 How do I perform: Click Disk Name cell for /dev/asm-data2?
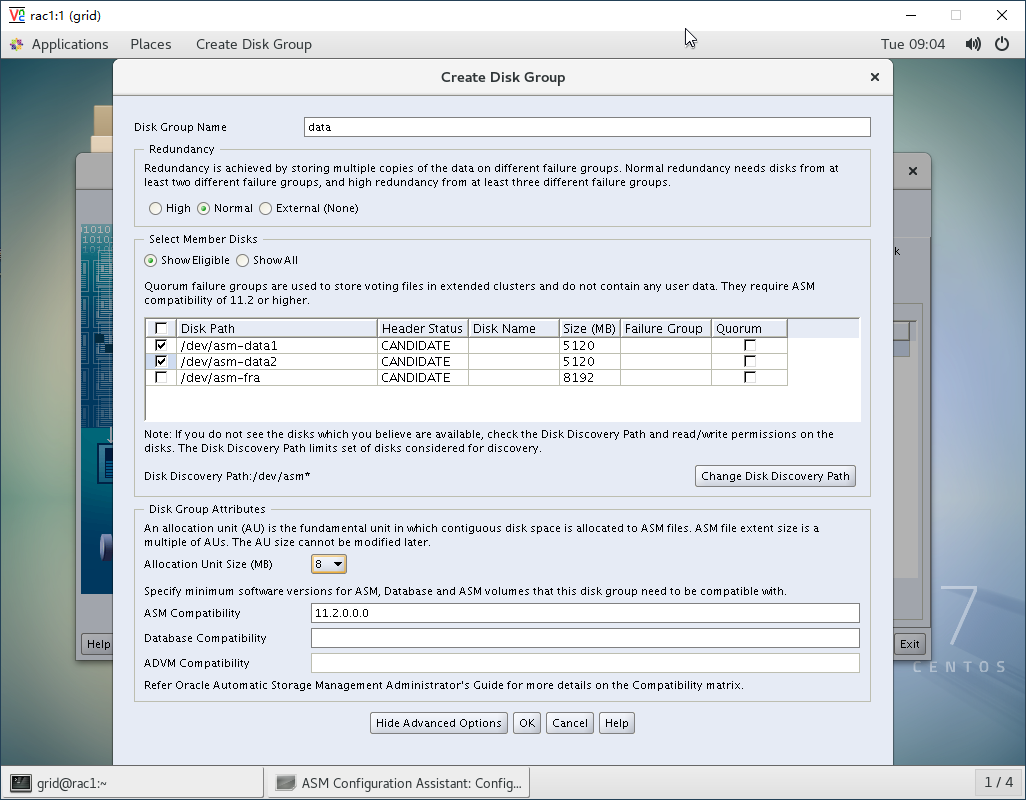click(514, 361)
